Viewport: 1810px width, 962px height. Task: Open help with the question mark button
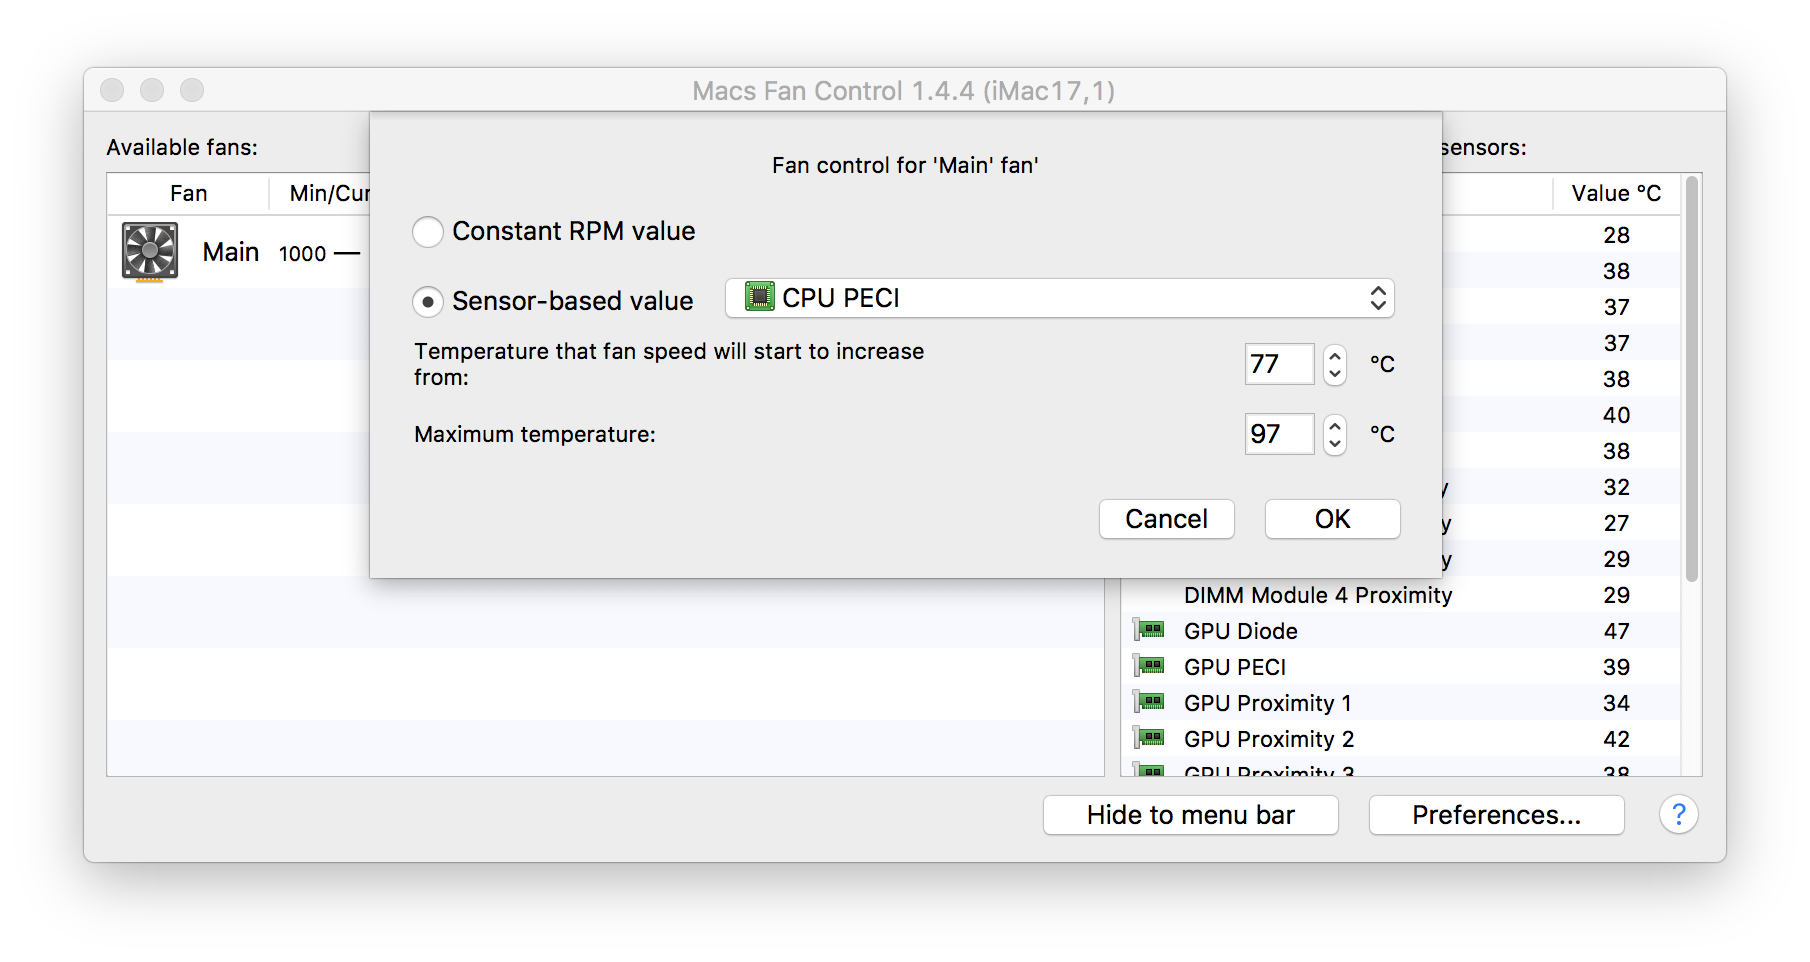pyautogui.click(x=1679, y=815)
